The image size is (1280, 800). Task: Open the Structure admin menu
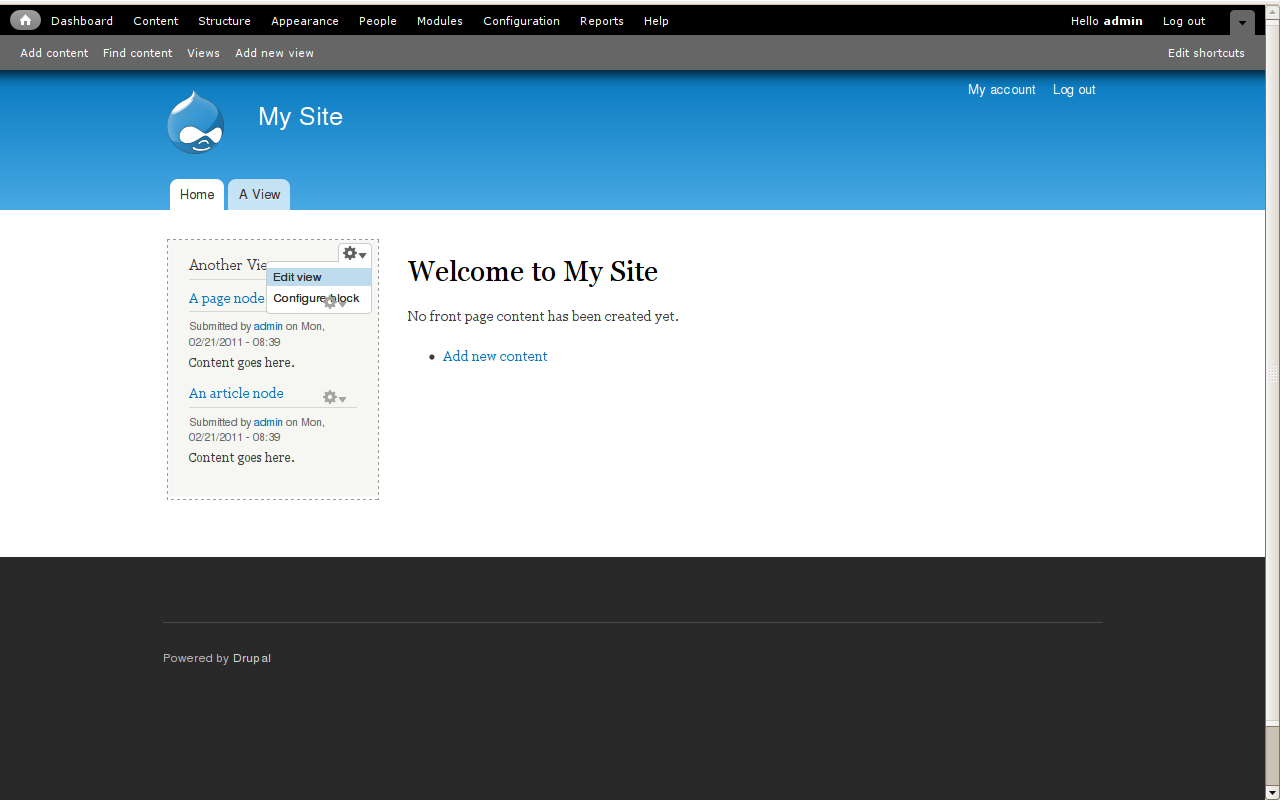click(x=224, y=21)
